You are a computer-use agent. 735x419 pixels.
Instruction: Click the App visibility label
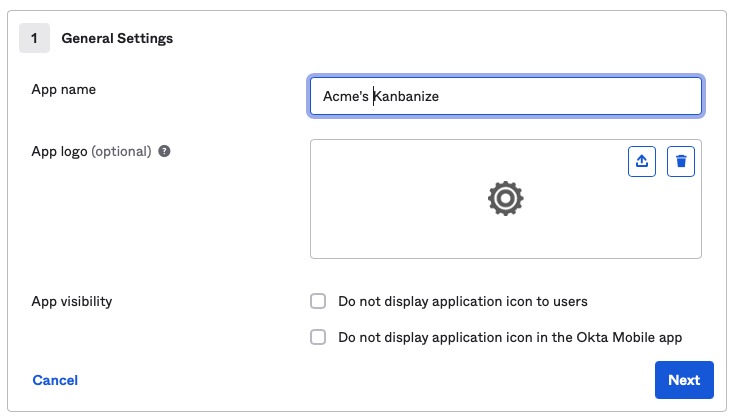72,301
